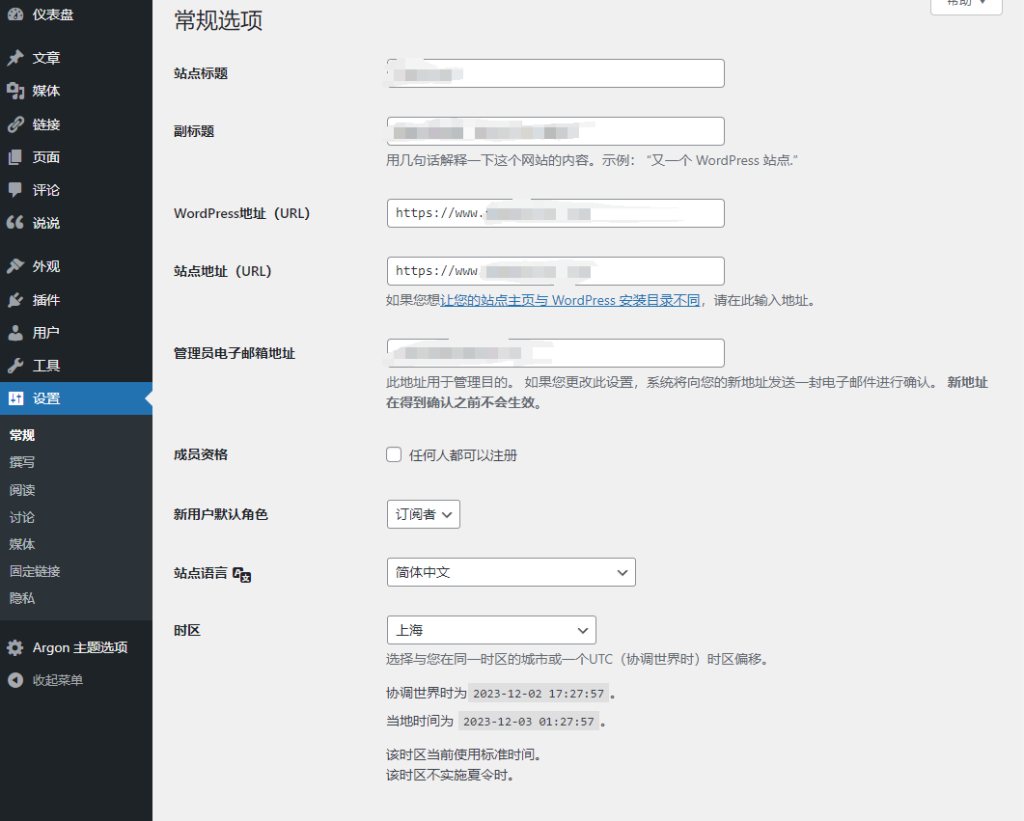Click the Links chain icon
The image size is (1024, 821).
click(x=15, y=125)
